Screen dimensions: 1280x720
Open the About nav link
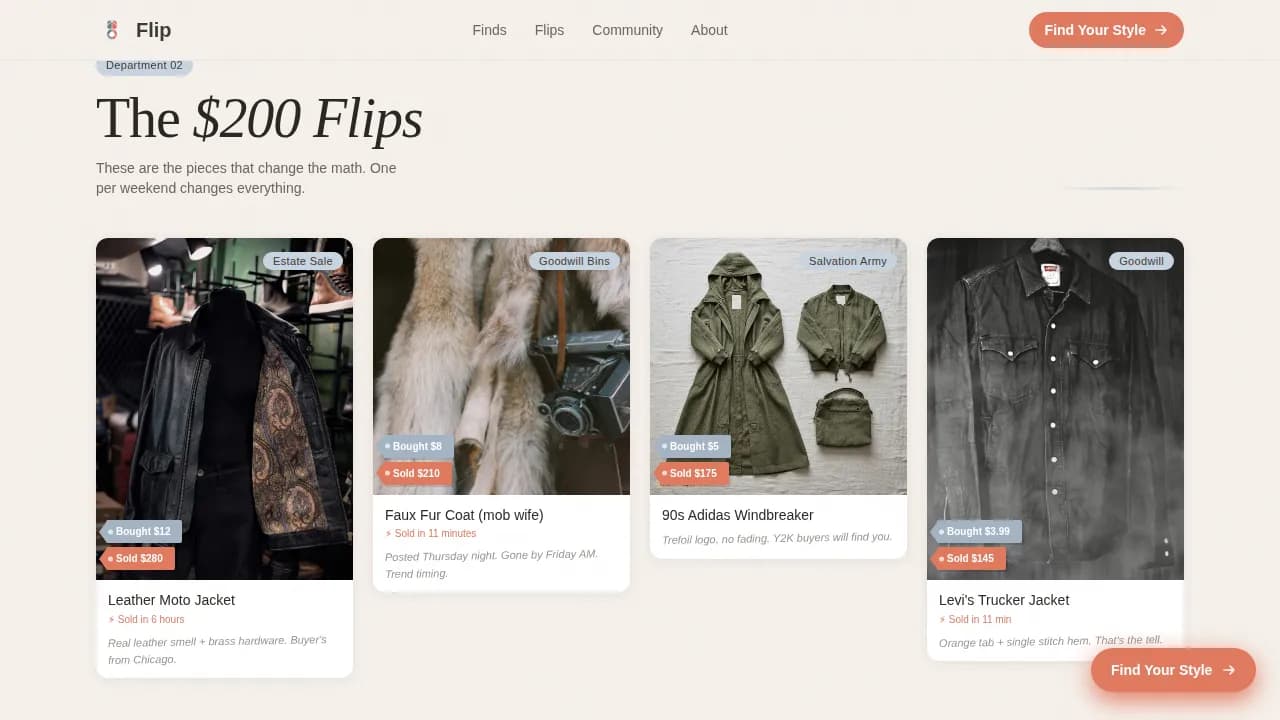[709, 30]
